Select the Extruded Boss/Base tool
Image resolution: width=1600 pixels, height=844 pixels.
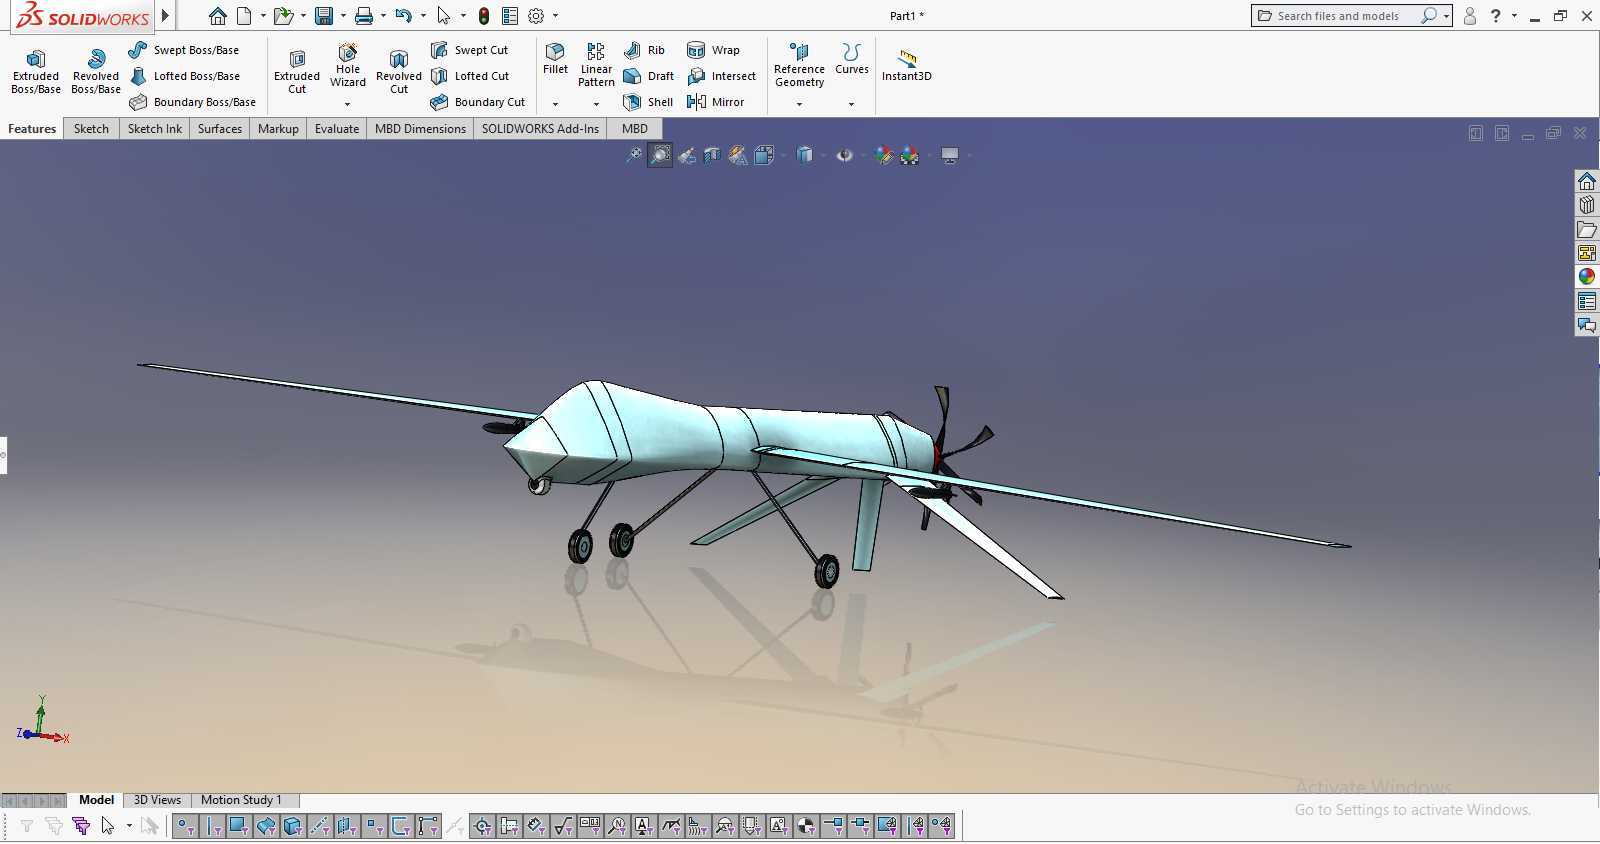pyautogui.click(x=36, y=71)
